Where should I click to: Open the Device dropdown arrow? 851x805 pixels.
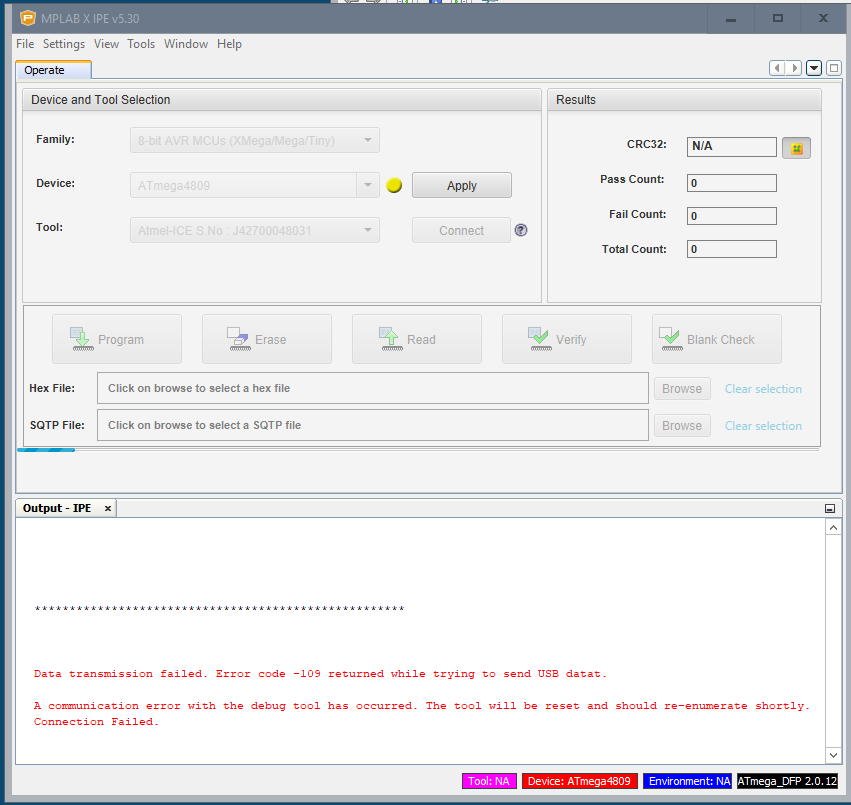pos(368,186)
